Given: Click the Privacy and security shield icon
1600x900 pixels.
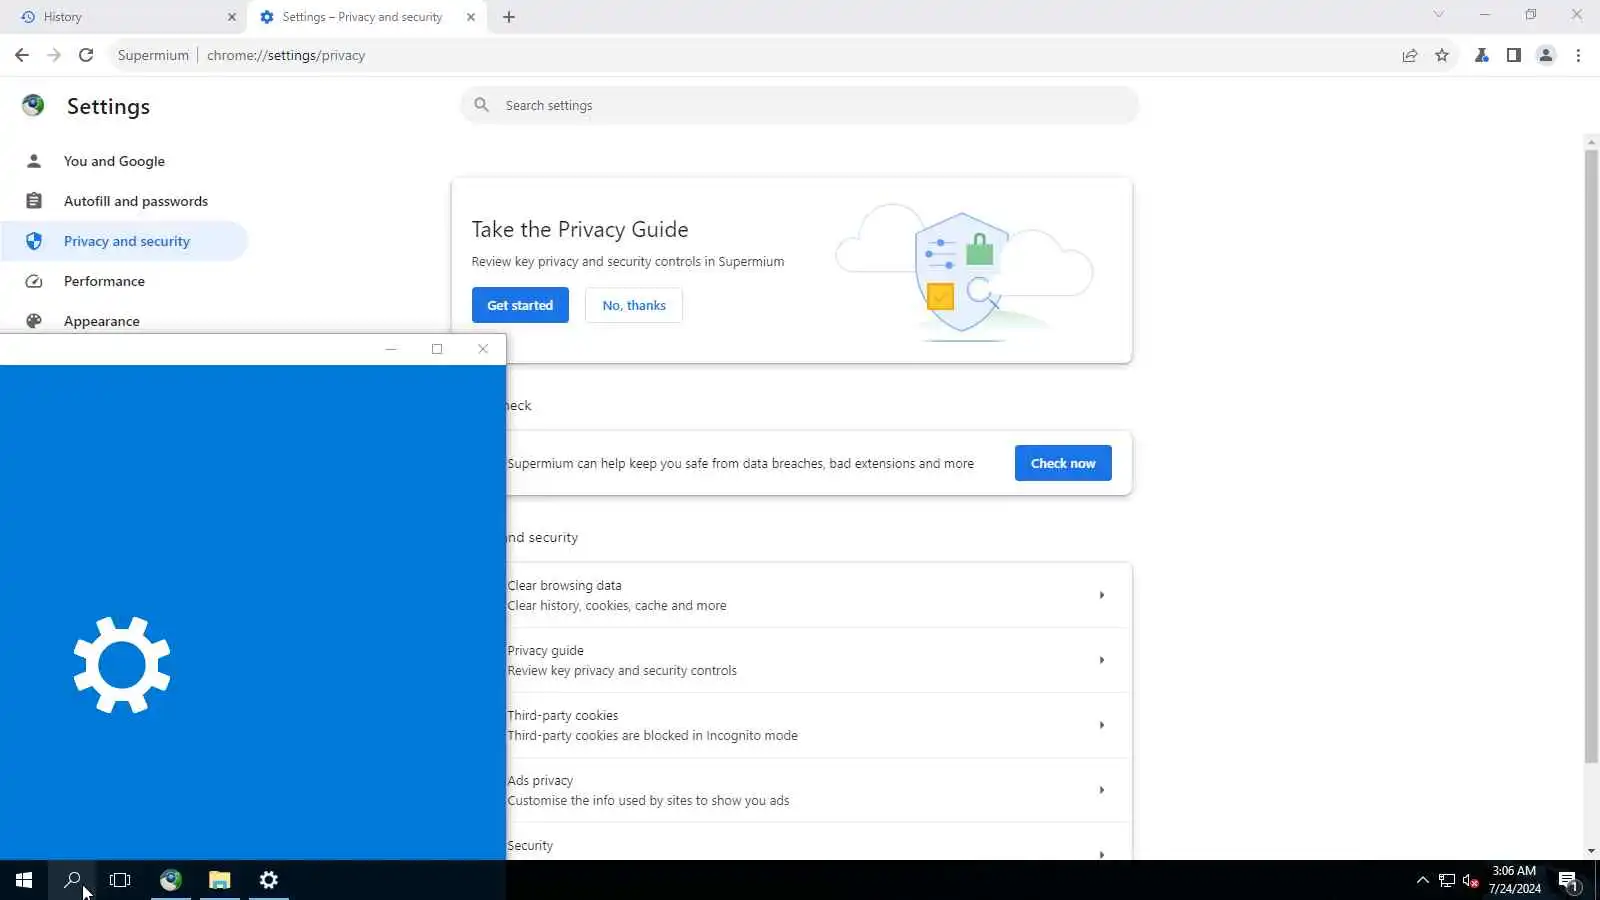Looking at the screenshot, I should (34, 241).
